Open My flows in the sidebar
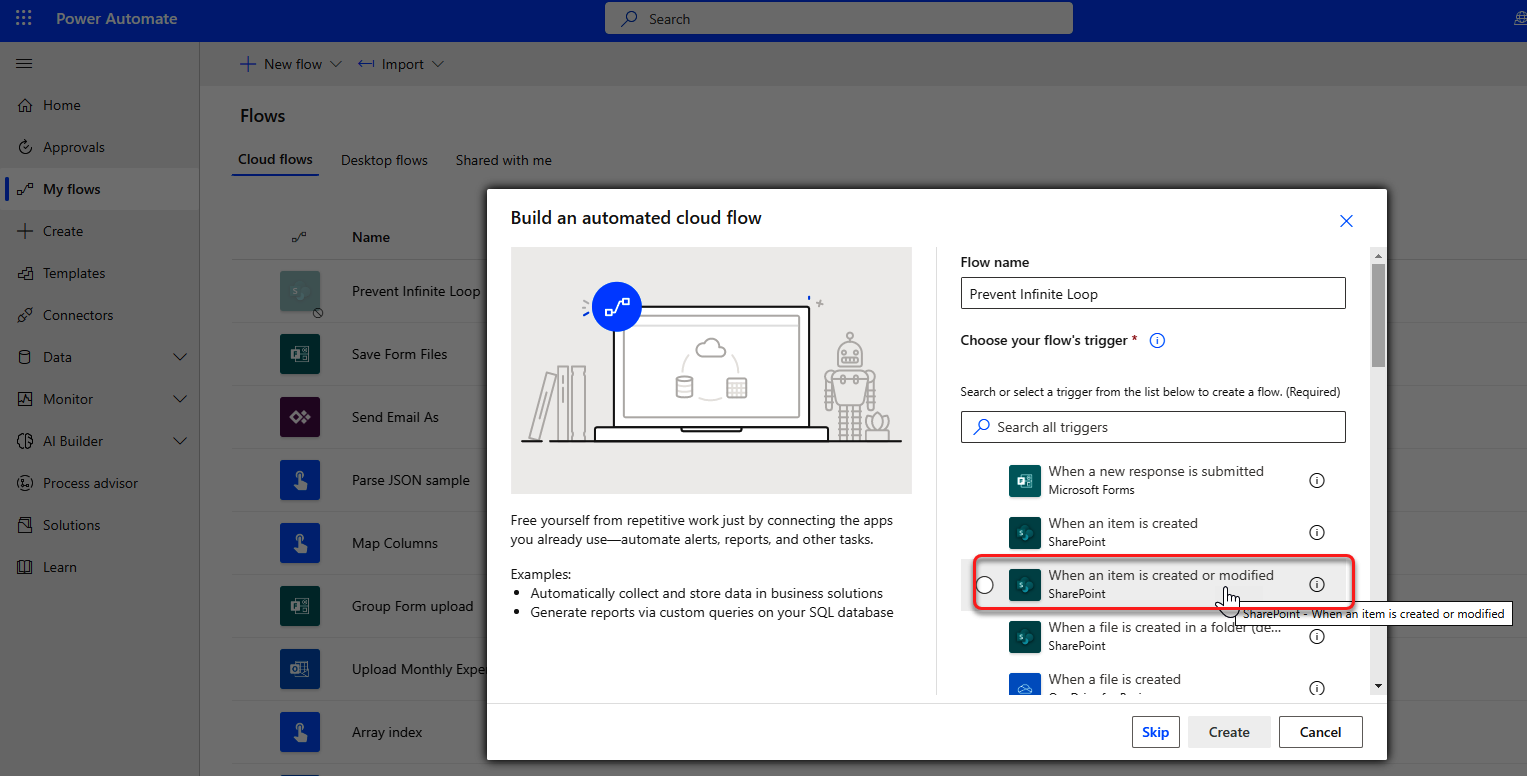This screenshot has height=776, width=1527. 100,189
